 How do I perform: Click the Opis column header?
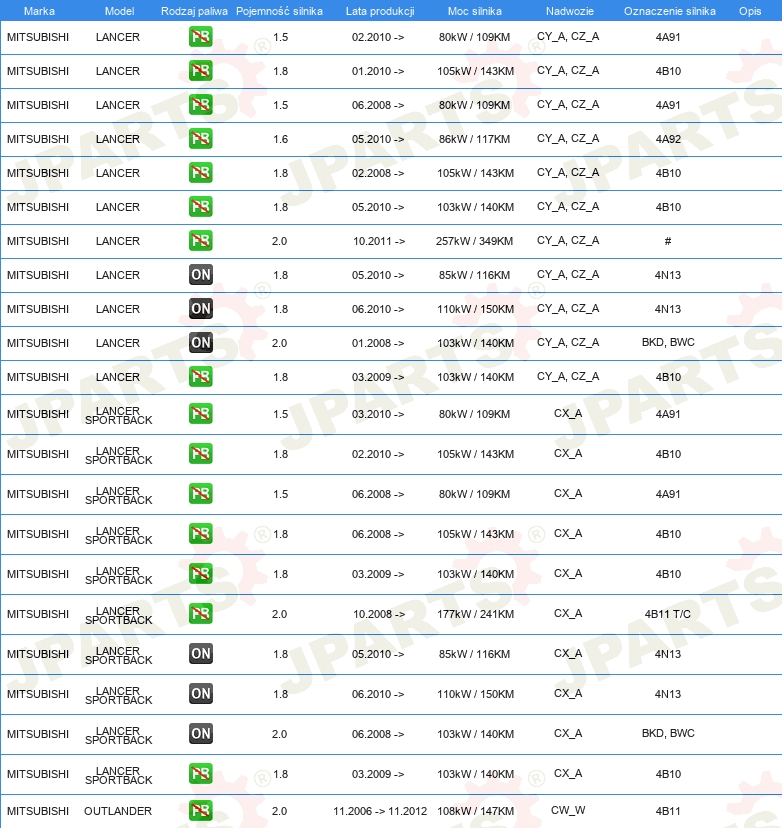750,11
